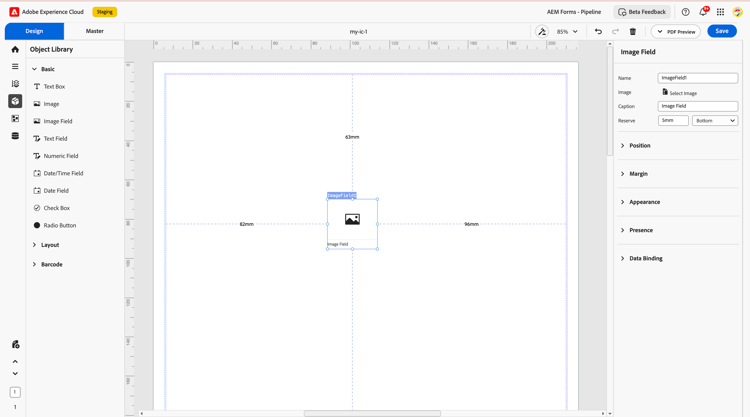The image size is (750, 417).
Task: Open the 85% zoom dropdown
Action: (x=567, y=32)
